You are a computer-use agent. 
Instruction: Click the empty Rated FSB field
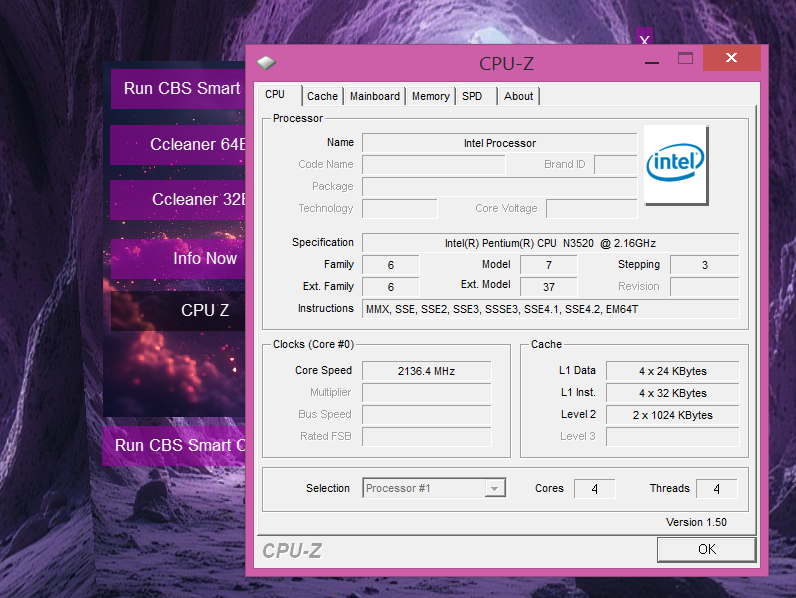[x=426, y=437]
